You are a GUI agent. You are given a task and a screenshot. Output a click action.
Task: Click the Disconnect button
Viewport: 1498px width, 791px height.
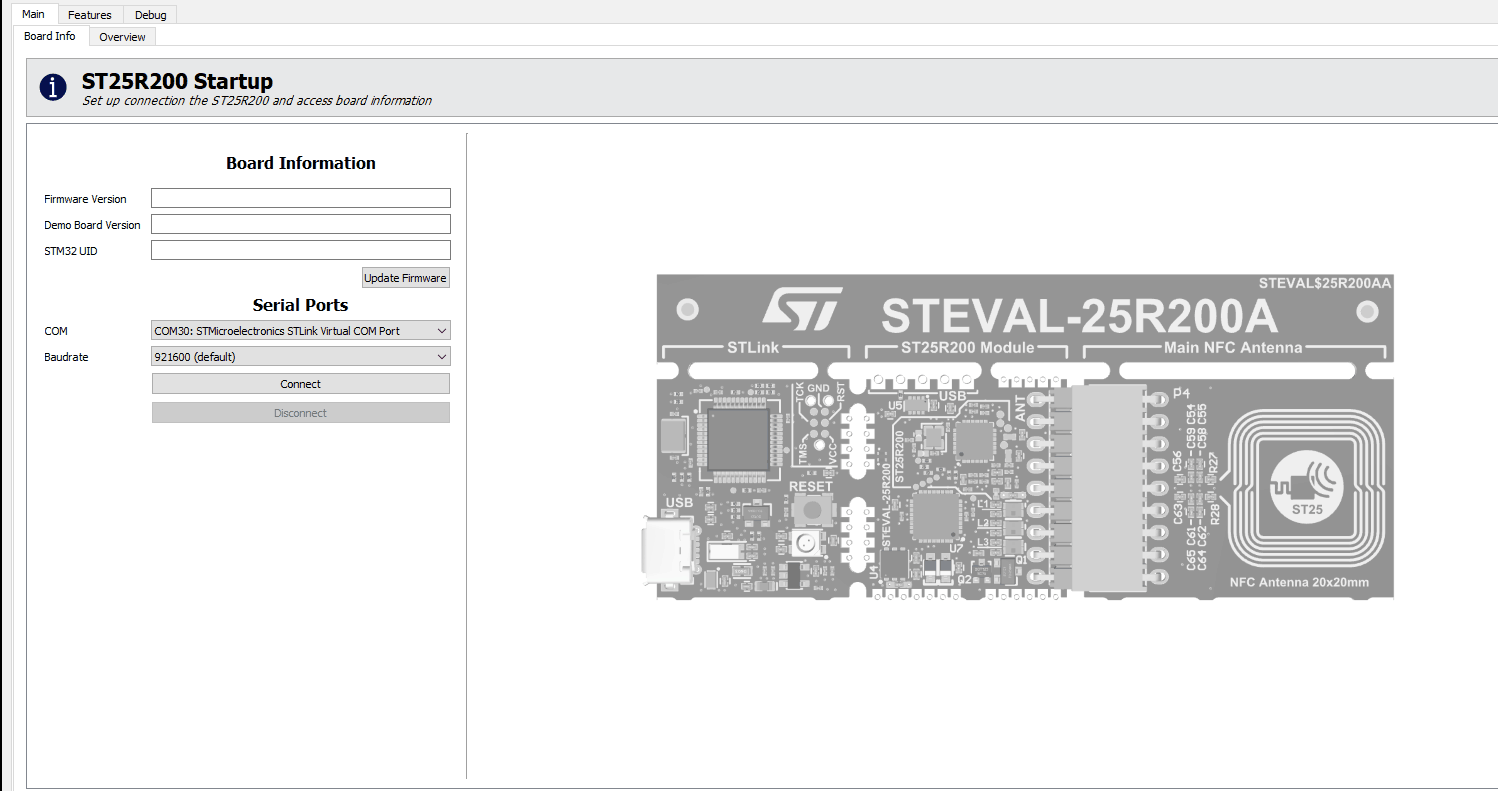[301, 413]
